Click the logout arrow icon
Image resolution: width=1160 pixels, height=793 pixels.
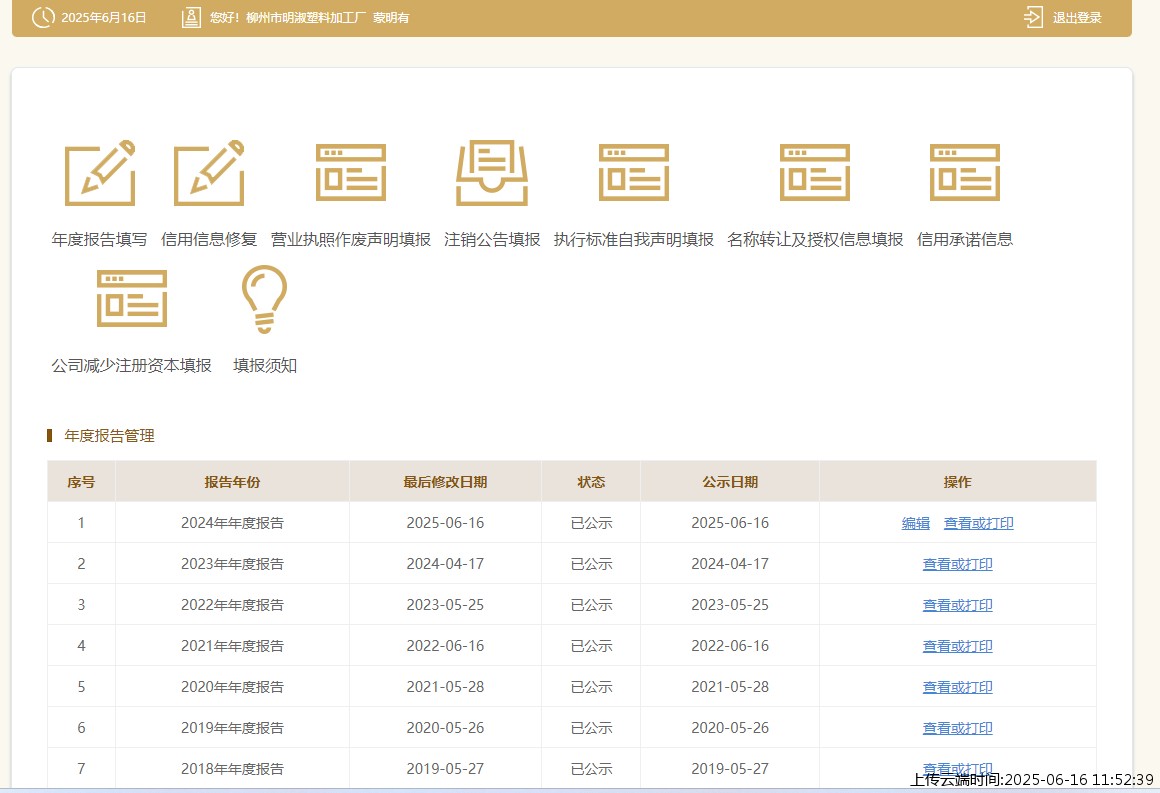click(x=1033, y=17)
